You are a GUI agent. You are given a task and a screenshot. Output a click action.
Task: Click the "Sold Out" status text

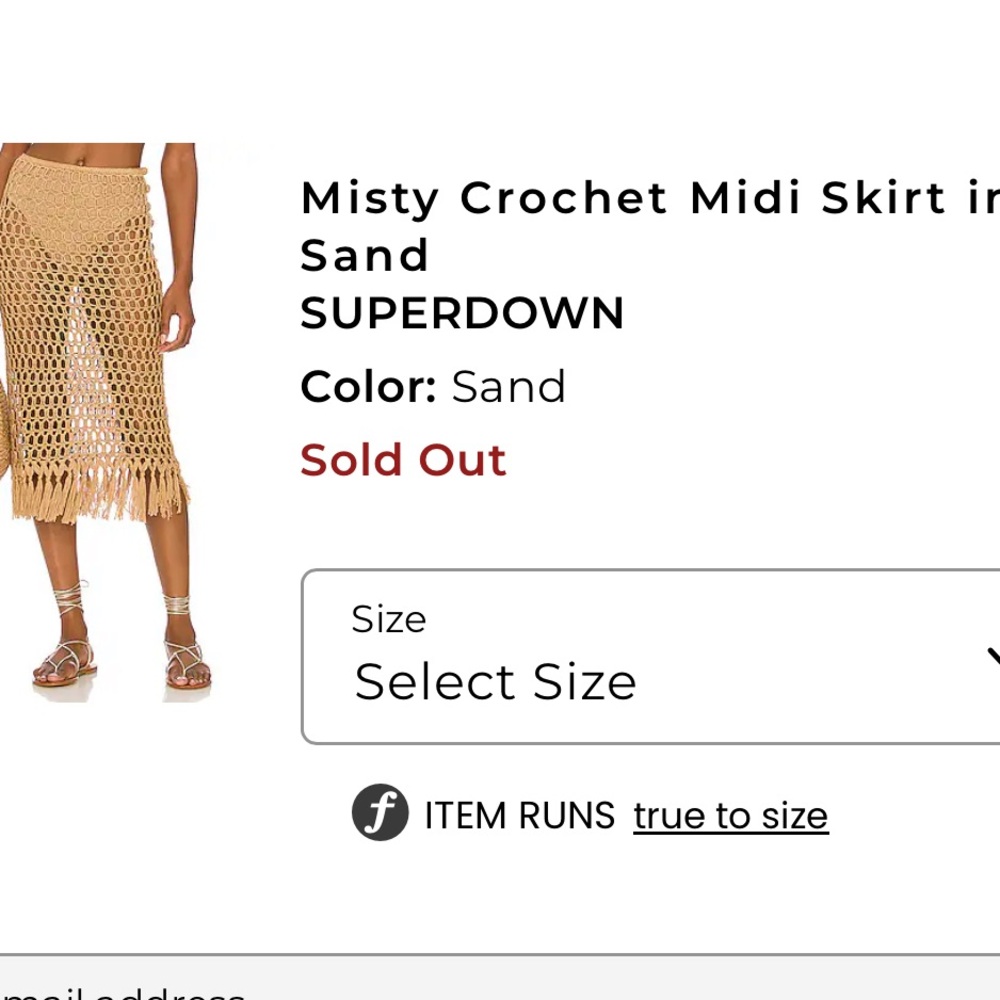(403, 459)
